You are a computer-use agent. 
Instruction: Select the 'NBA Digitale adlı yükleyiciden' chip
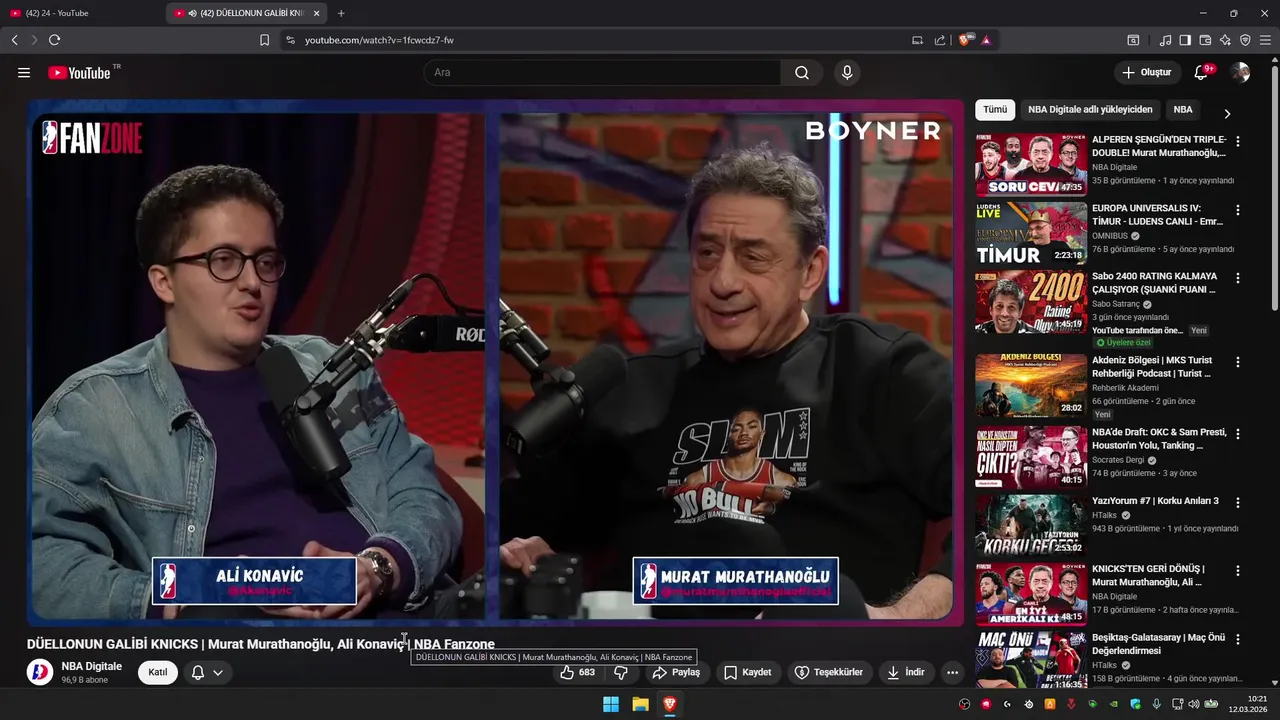(1090, 110)
